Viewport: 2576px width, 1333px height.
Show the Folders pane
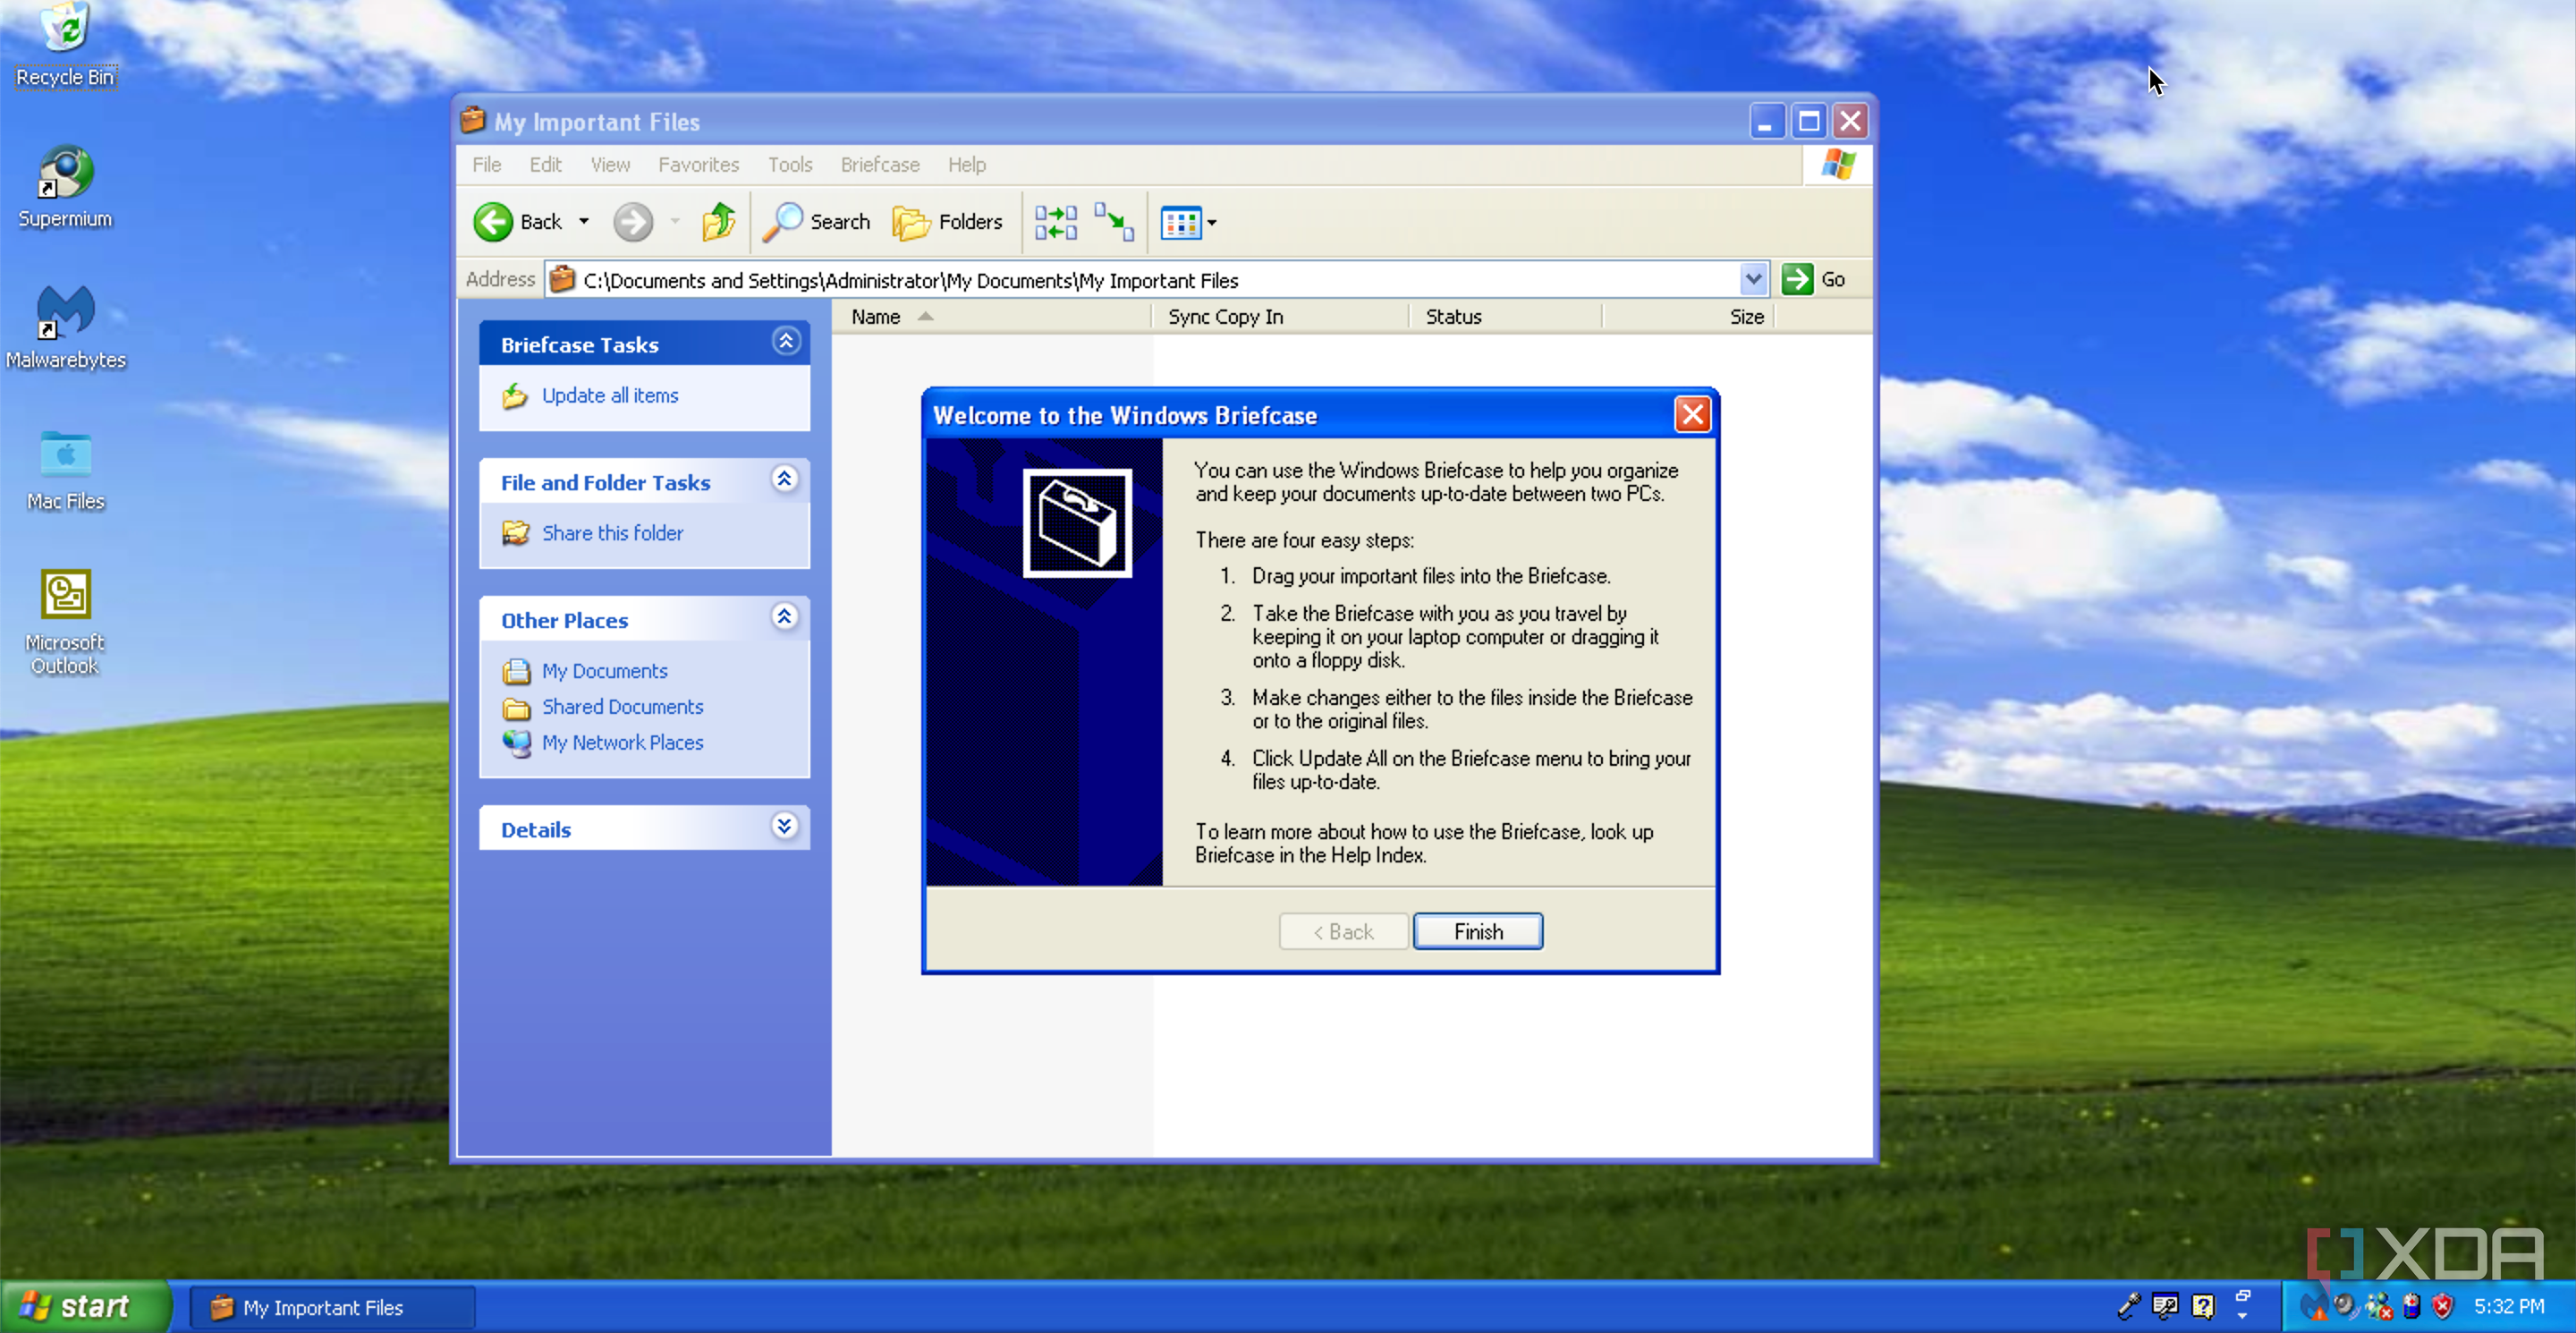(946, 222)
